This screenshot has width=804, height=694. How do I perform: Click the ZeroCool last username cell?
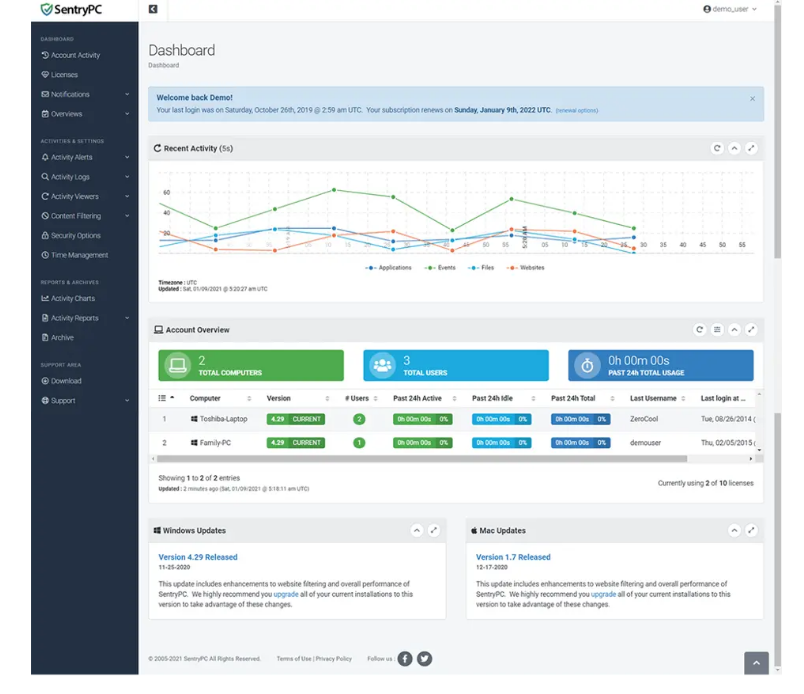[644, 419]
